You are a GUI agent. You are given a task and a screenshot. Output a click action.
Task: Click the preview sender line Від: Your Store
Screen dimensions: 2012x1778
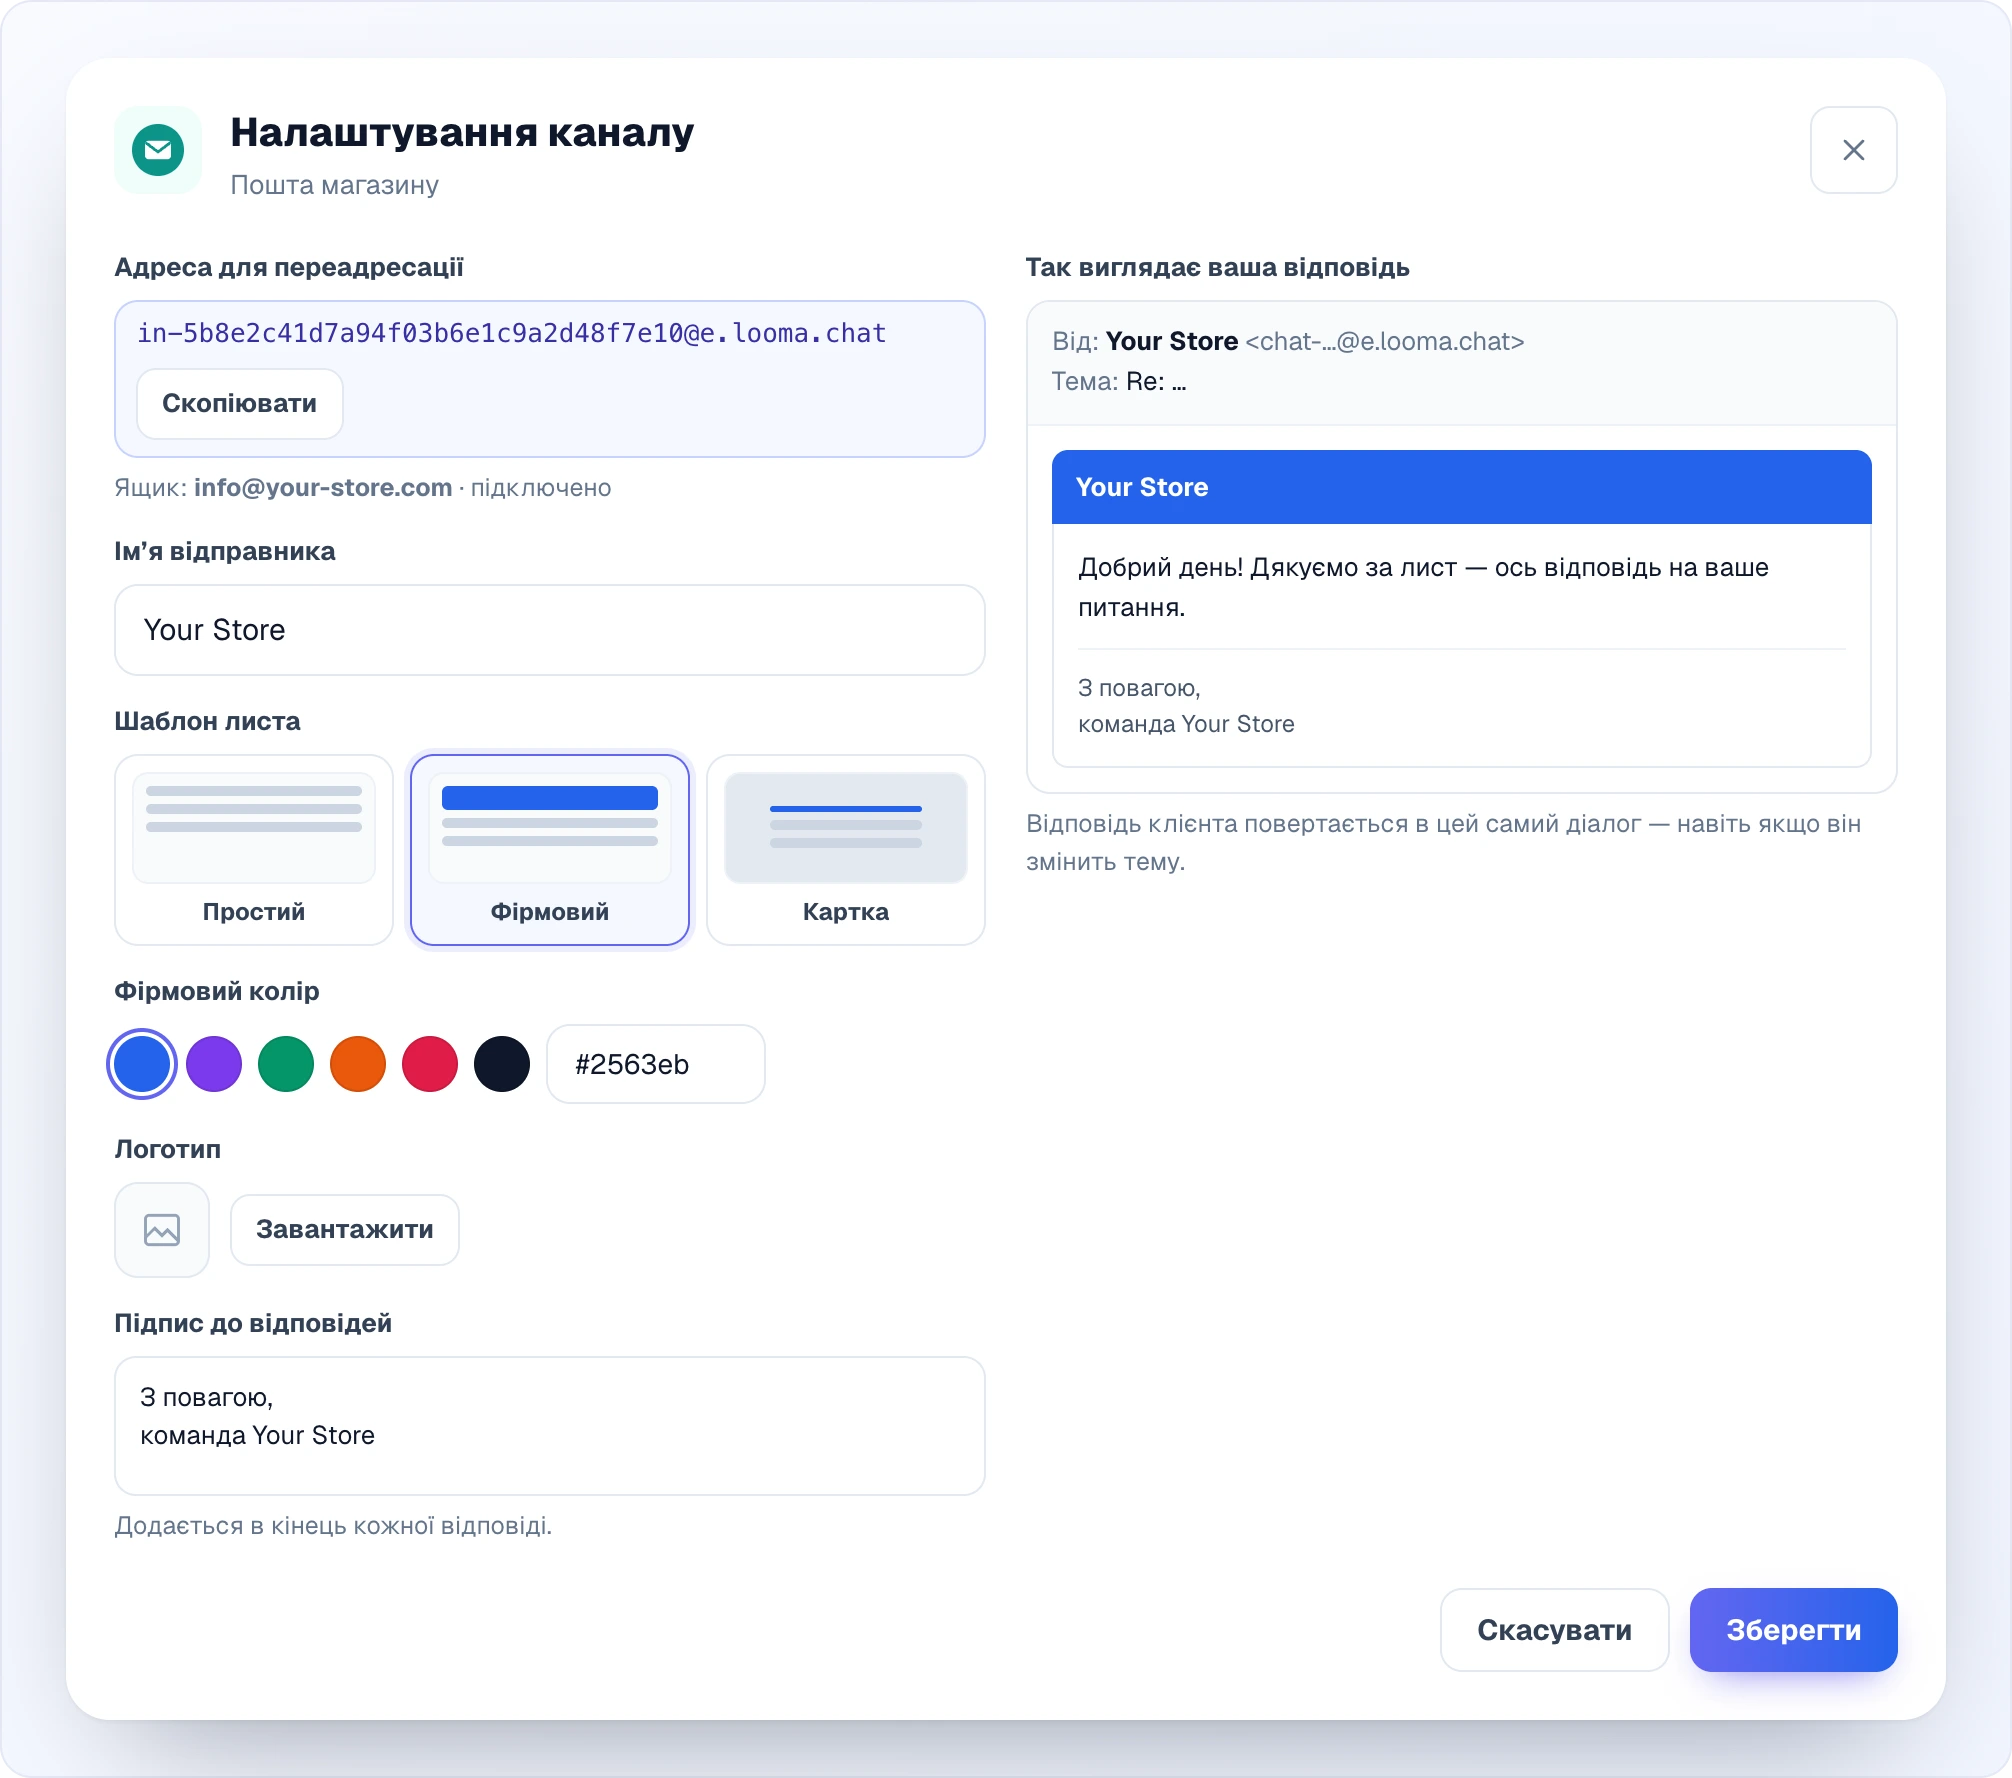[1288, 342]
